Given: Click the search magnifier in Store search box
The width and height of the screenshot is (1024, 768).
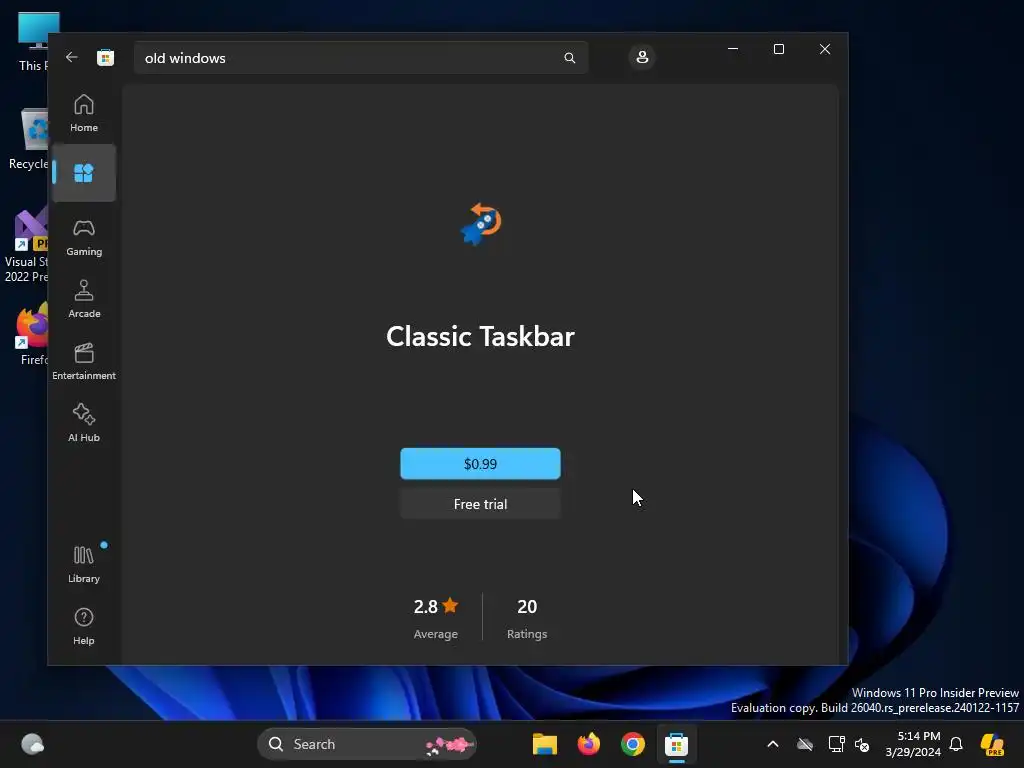Looking at the screenshot, I should [569, 58].
